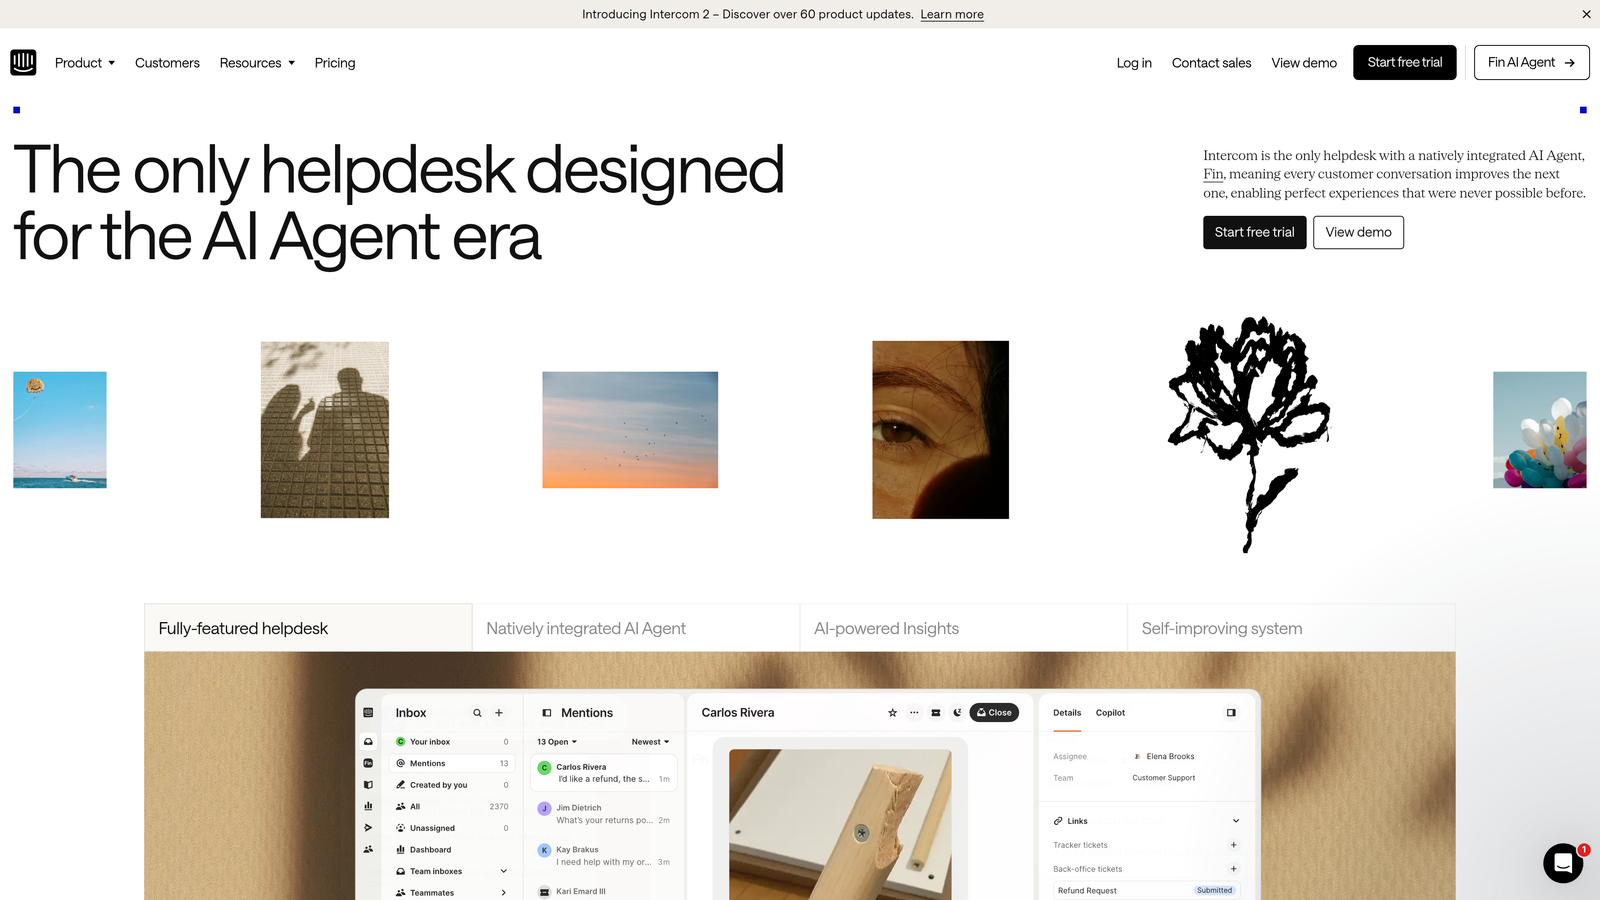Open the reports bar-chart icon in the left rail
The image size is (1600, 900).
[x=368, y=806]
